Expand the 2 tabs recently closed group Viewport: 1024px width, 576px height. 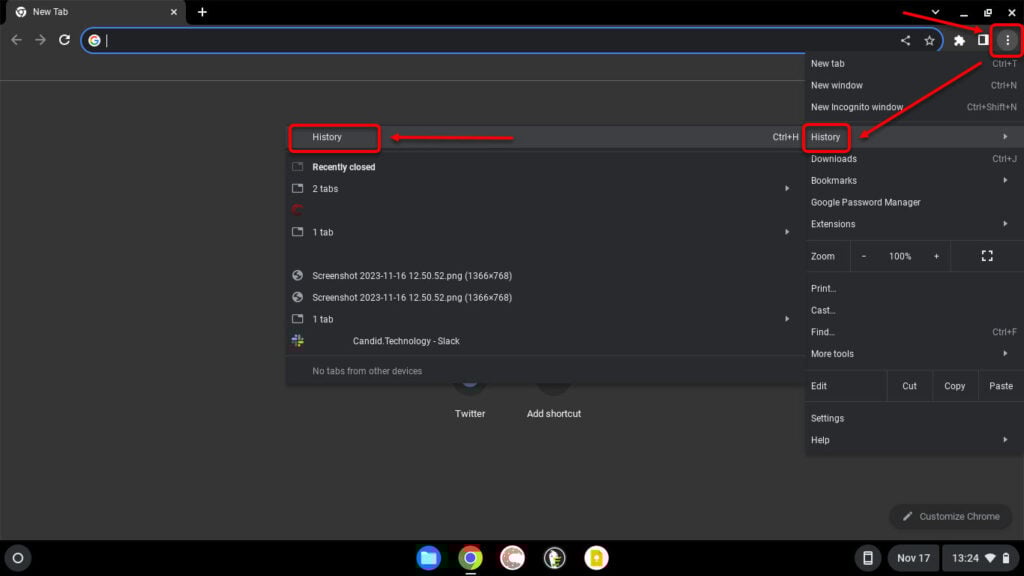545,189
